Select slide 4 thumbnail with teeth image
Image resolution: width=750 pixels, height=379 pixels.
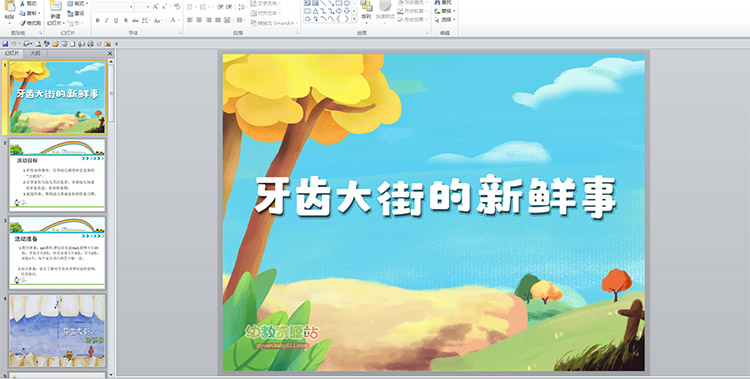click(57, 331)
